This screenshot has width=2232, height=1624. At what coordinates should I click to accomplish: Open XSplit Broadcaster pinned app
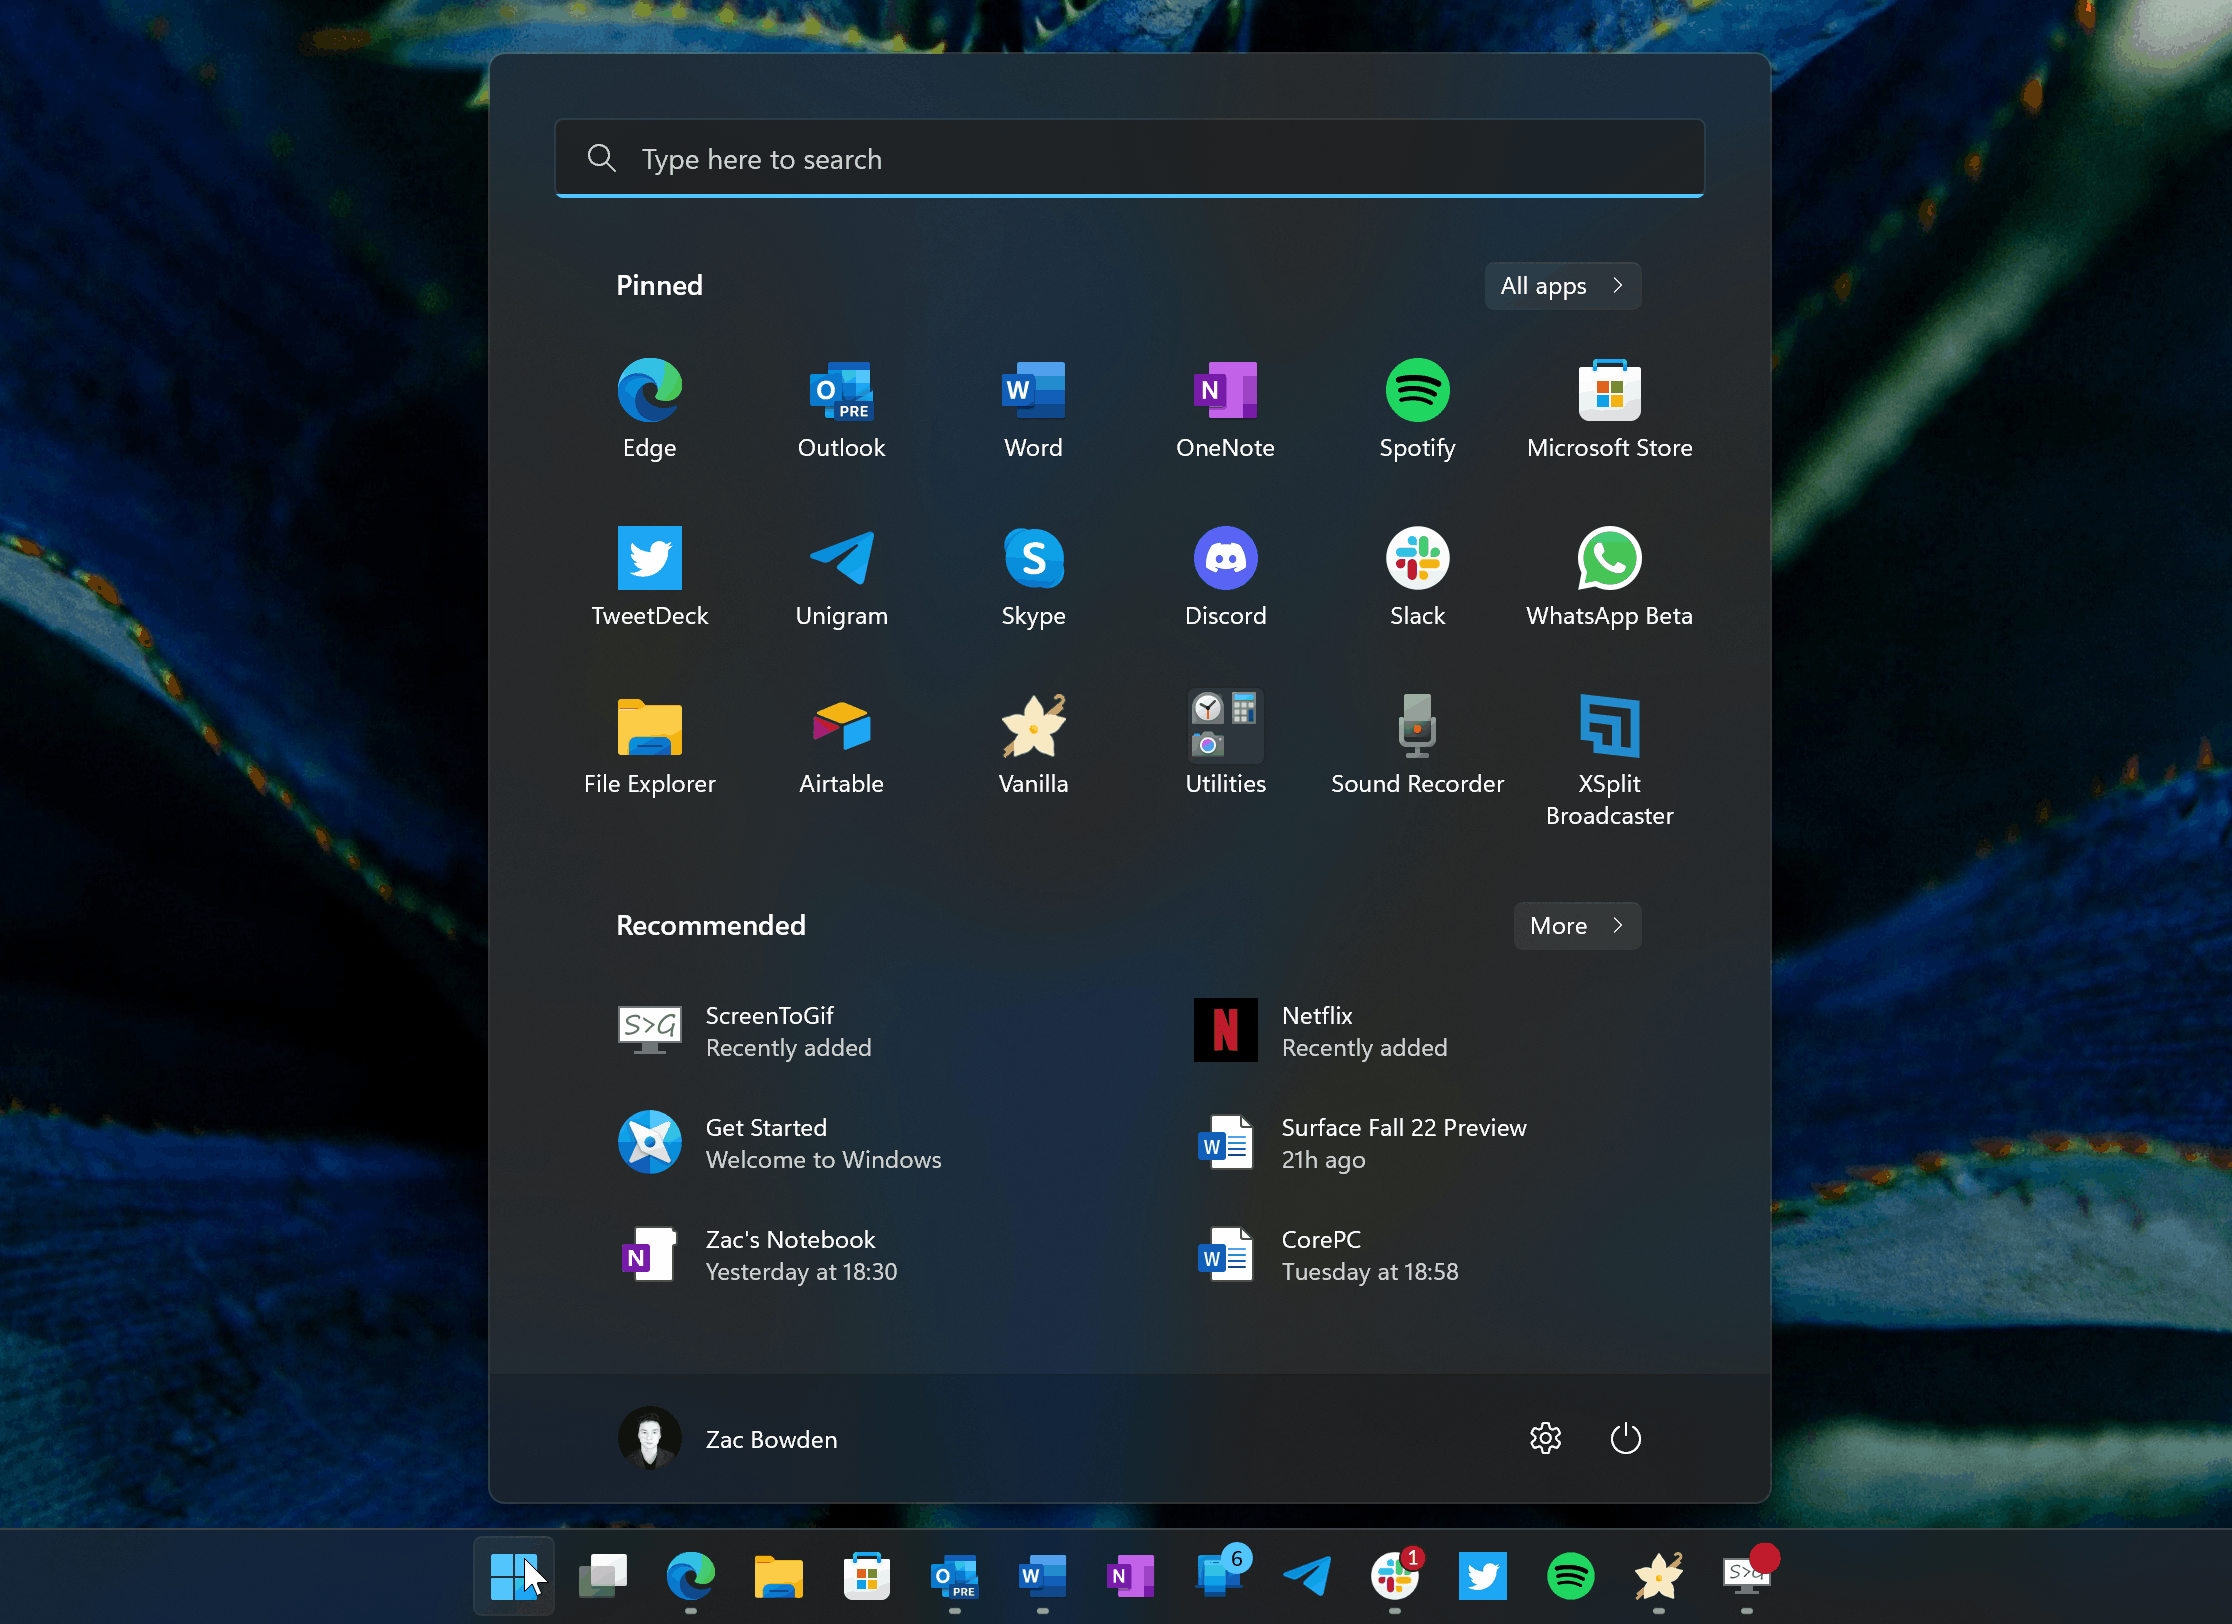coord(1610,760)
